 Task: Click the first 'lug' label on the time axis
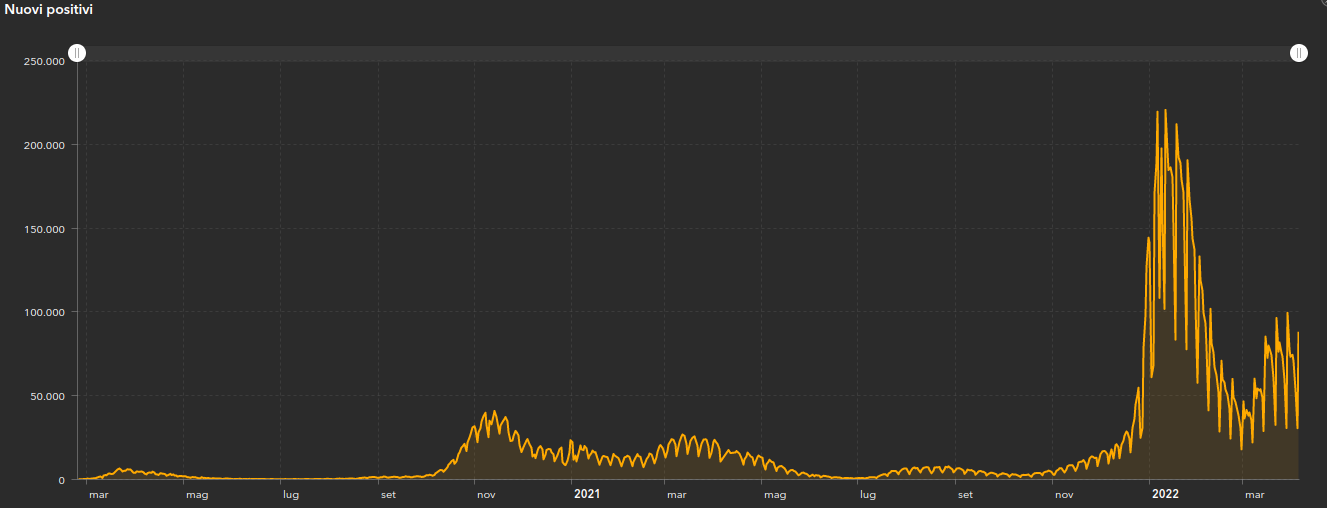291,494
